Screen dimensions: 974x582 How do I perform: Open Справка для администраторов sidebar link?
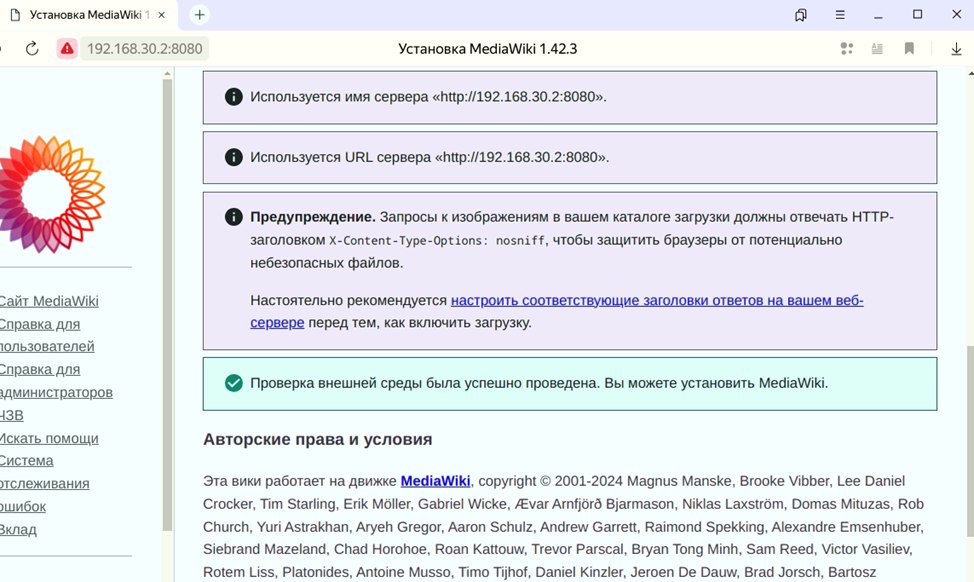[x=56, y=381]
